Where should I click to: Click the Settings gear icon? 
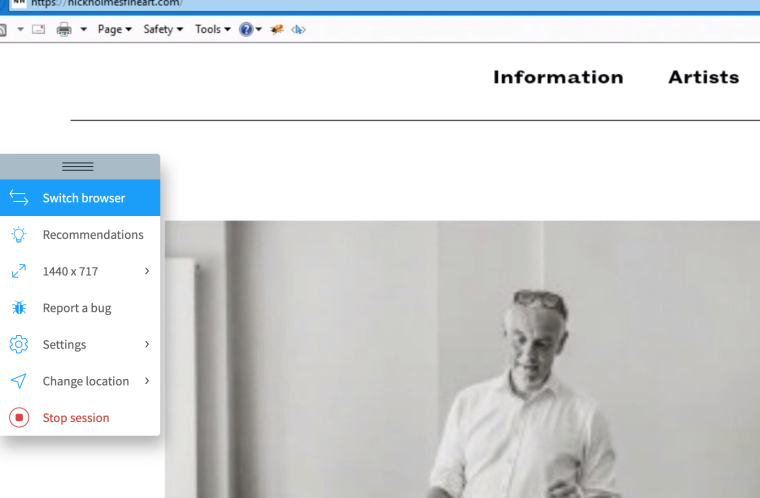19,344
